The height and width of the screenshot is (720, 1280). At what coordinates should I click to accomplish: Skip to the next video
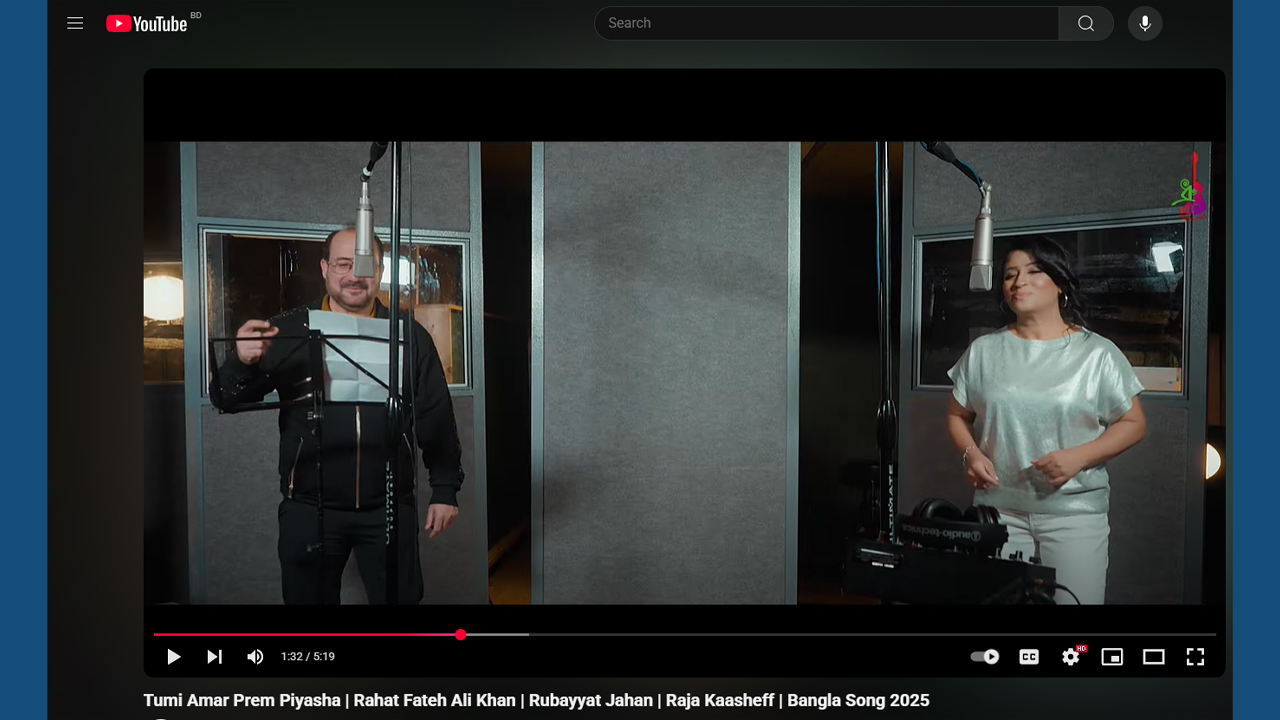[214, 657]
